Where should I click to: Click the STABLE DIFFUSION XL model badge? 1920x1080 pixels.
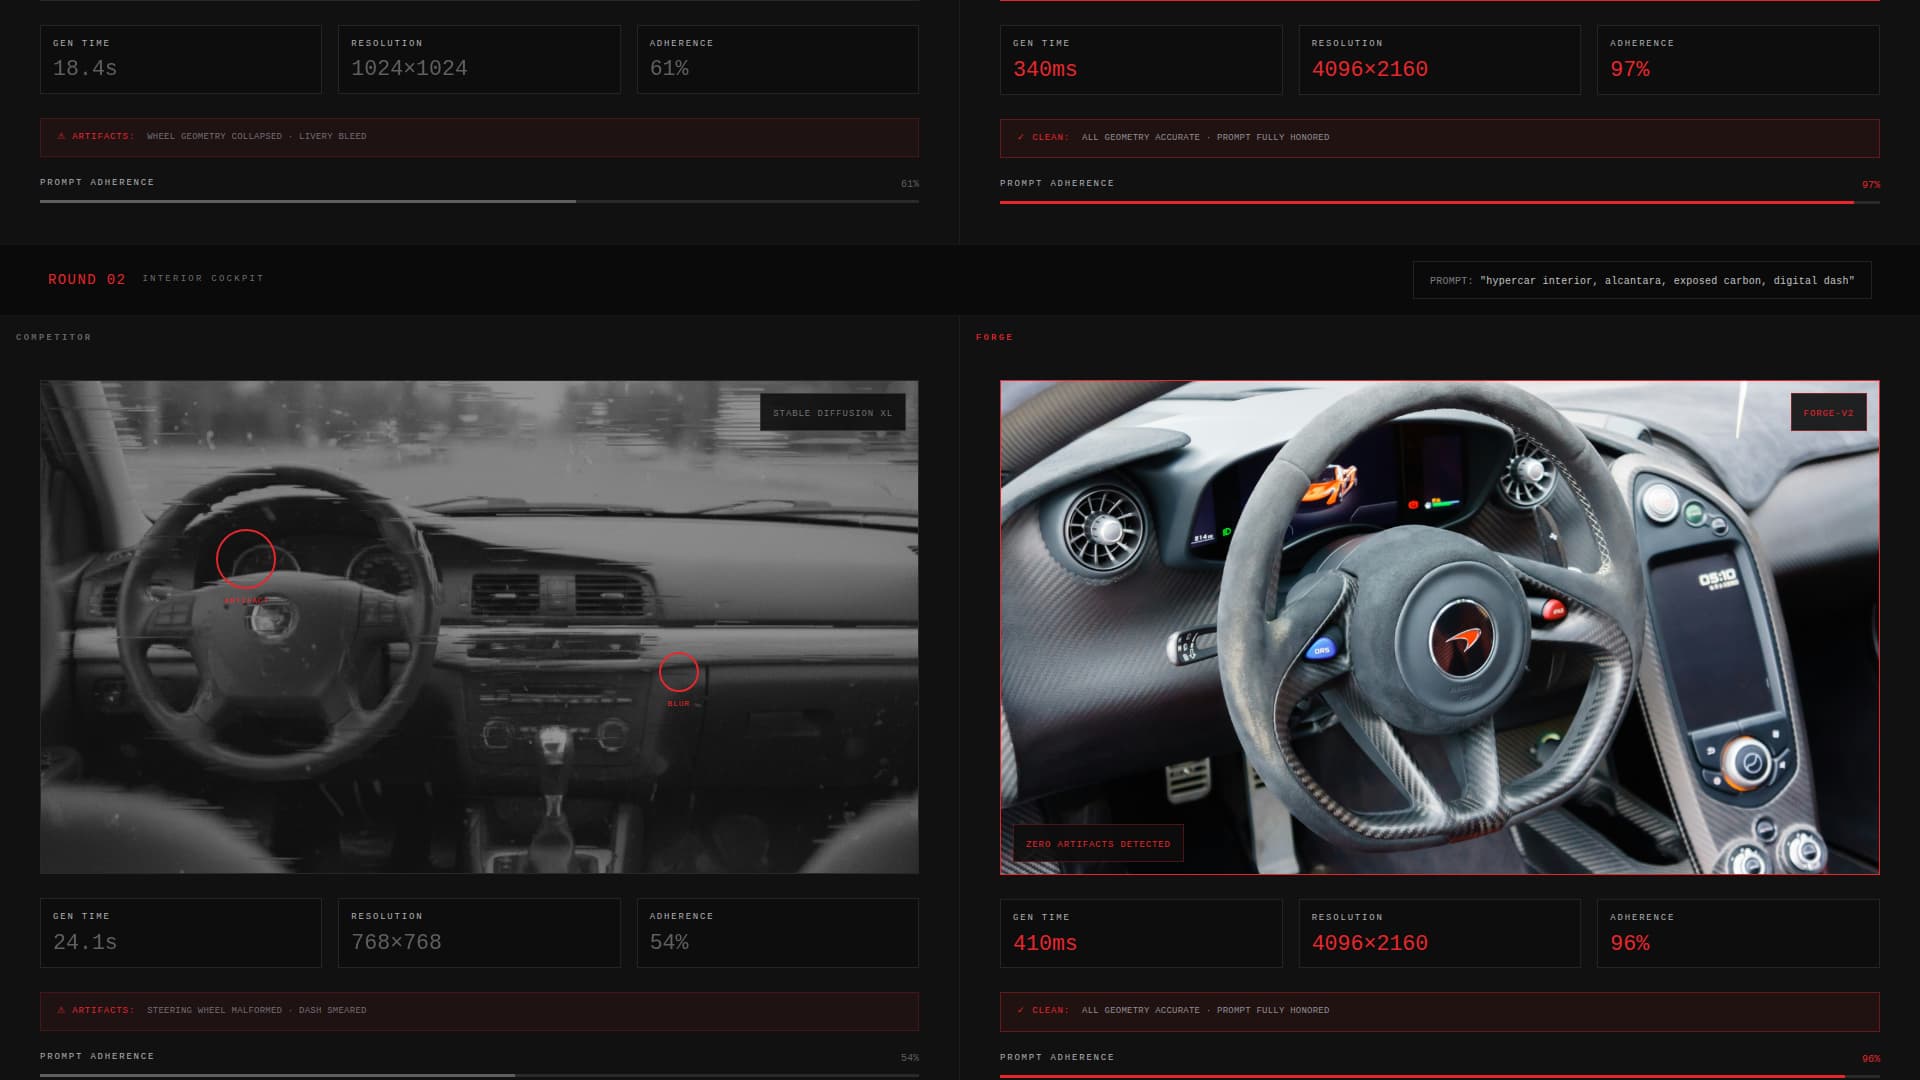click(832, 411)
